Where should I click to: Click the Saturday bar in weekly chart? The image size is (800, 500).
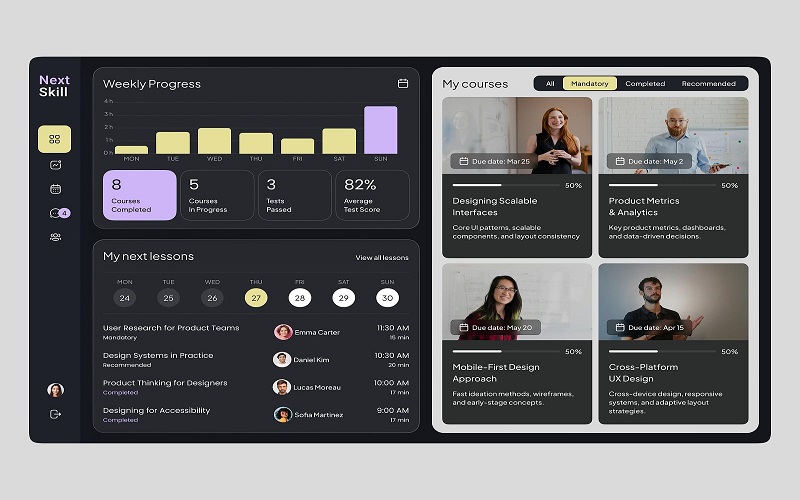click(x=339, y=141)
